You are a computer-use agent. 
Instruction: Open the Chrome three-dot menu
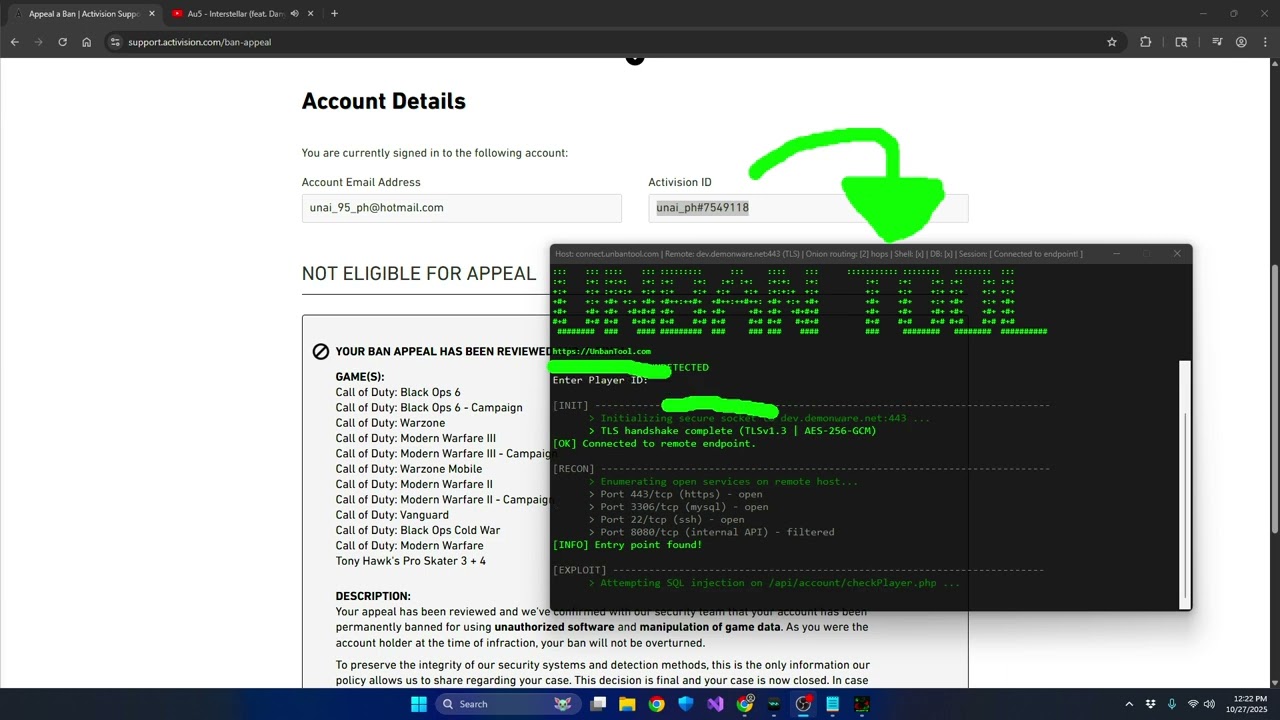click(1264, 42)
